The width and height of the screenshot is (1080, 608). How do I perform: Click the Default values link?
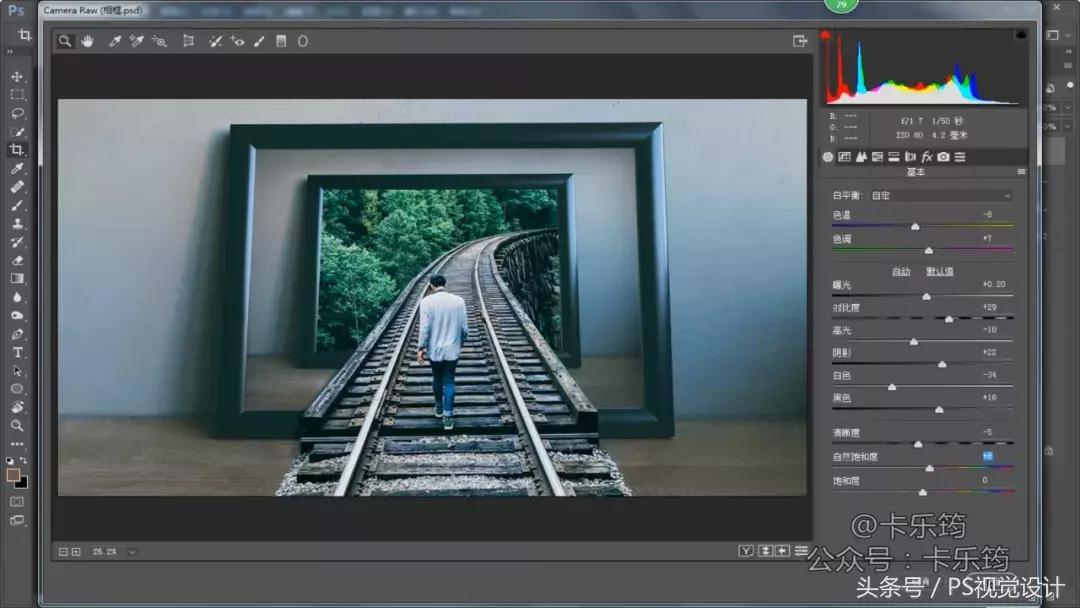click(939, 271)
